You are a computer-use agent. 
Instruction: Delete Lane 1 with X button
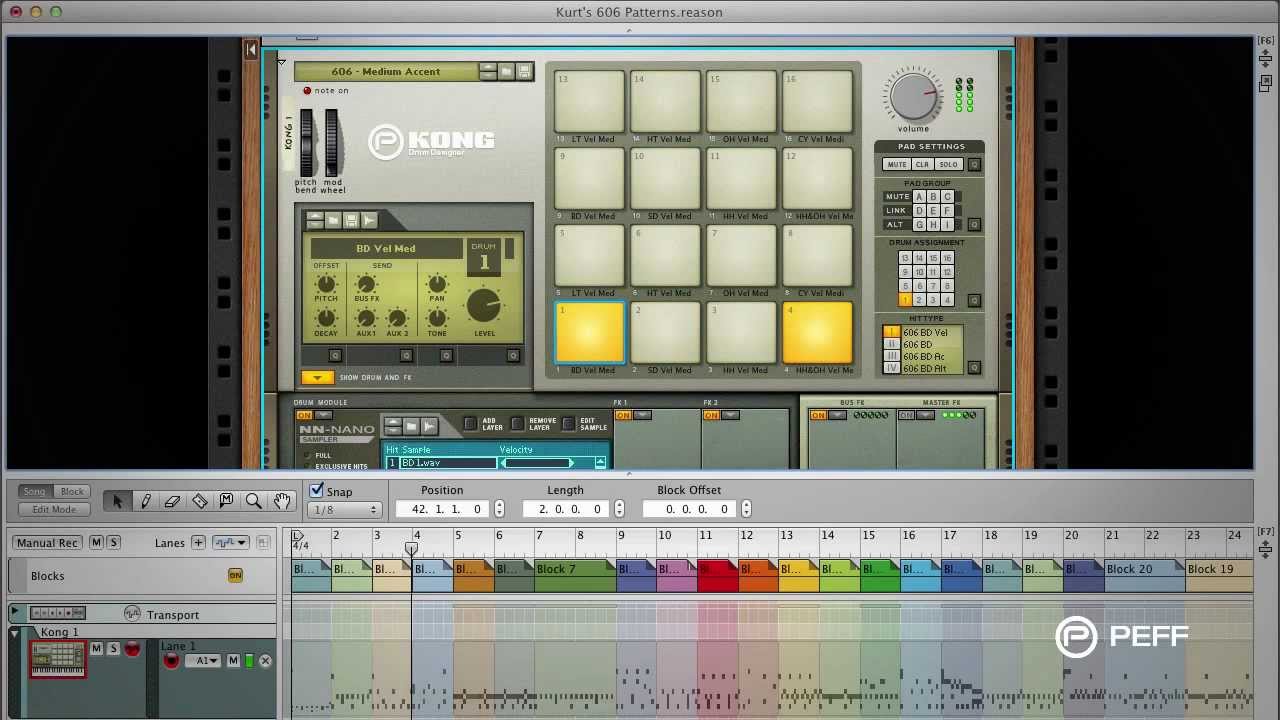pyautogui.click(x=265, y=661)
